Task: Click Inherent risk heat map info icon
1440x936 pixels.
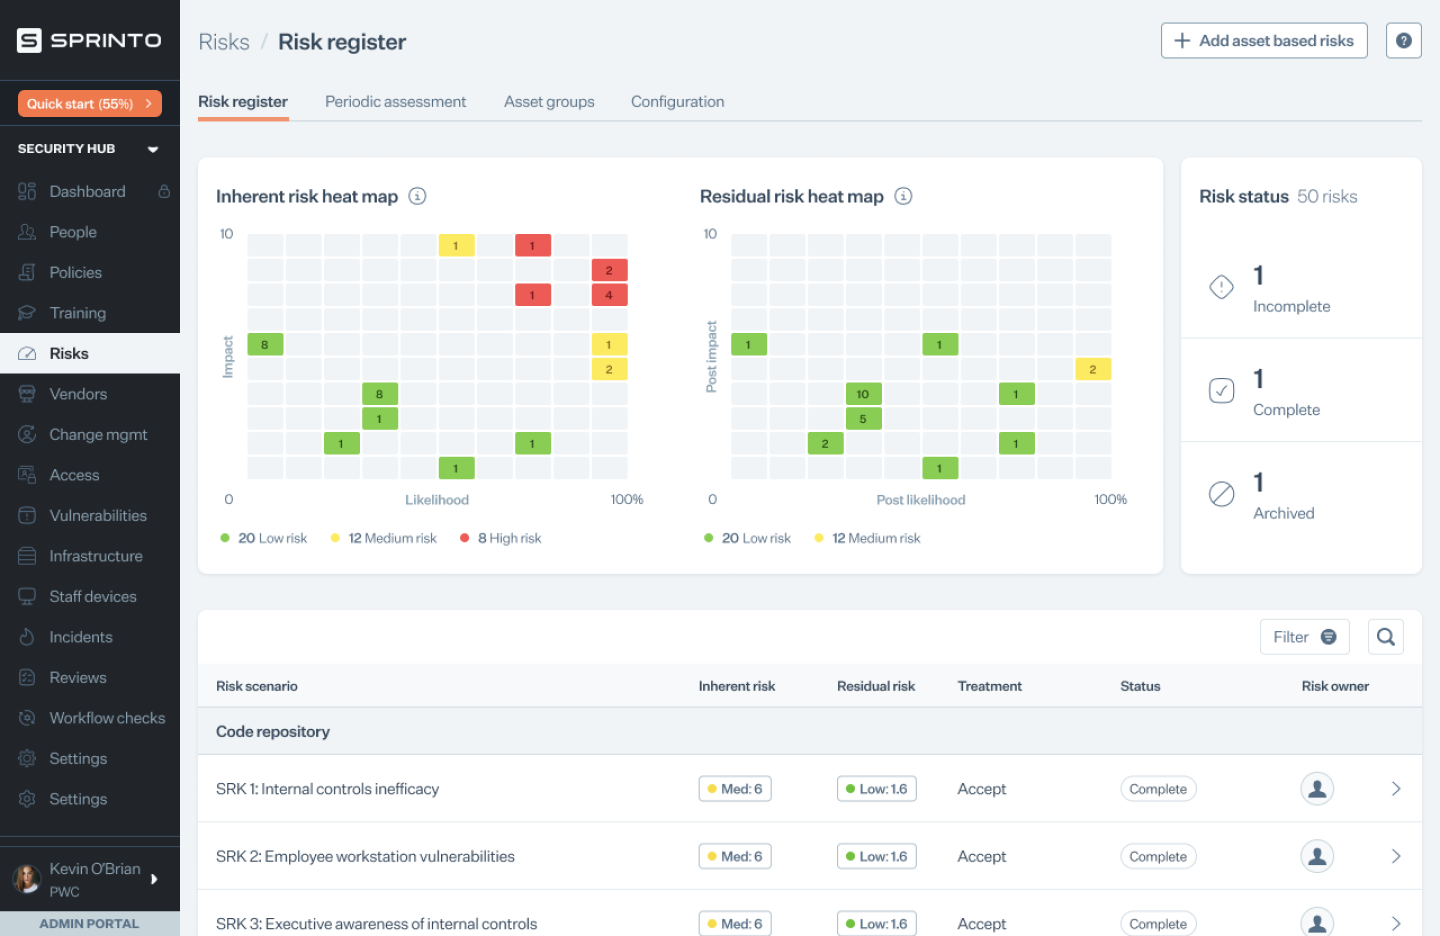Action: (418, 196)
